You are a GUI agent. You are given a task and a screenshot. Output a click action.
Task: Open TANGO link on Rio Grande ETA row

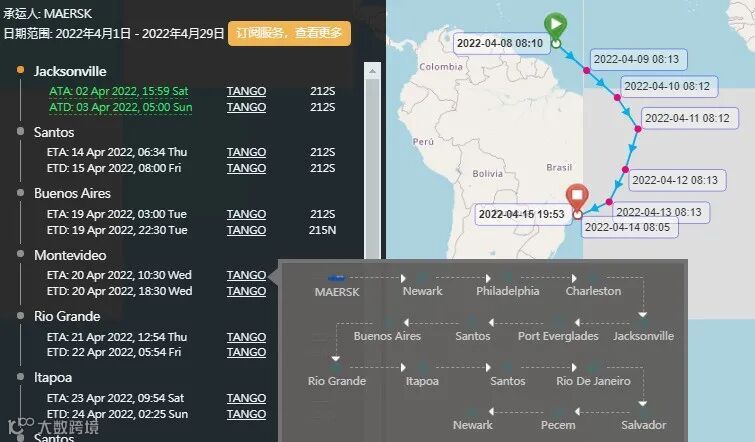[246, 337]
